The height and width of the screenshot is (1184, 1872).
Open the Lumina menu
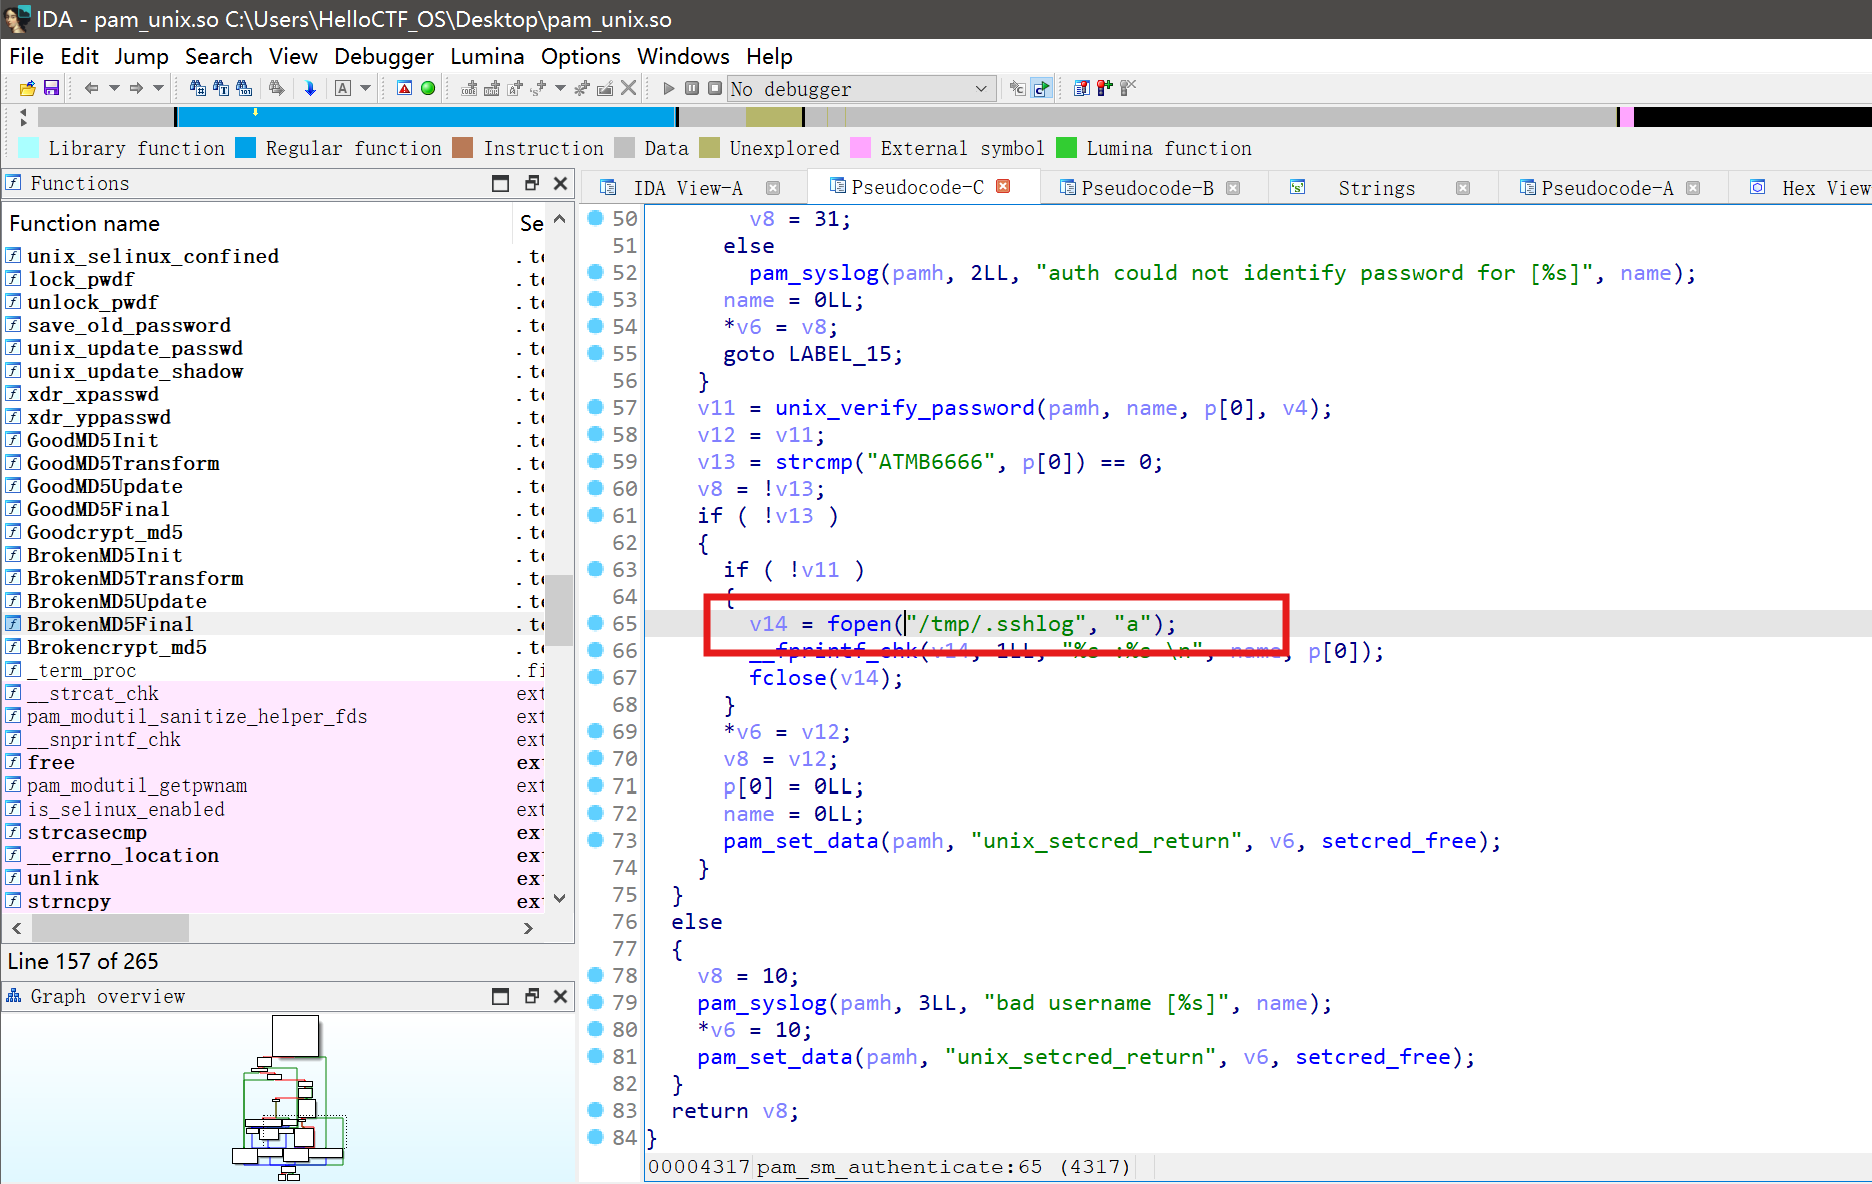point(487,57)
